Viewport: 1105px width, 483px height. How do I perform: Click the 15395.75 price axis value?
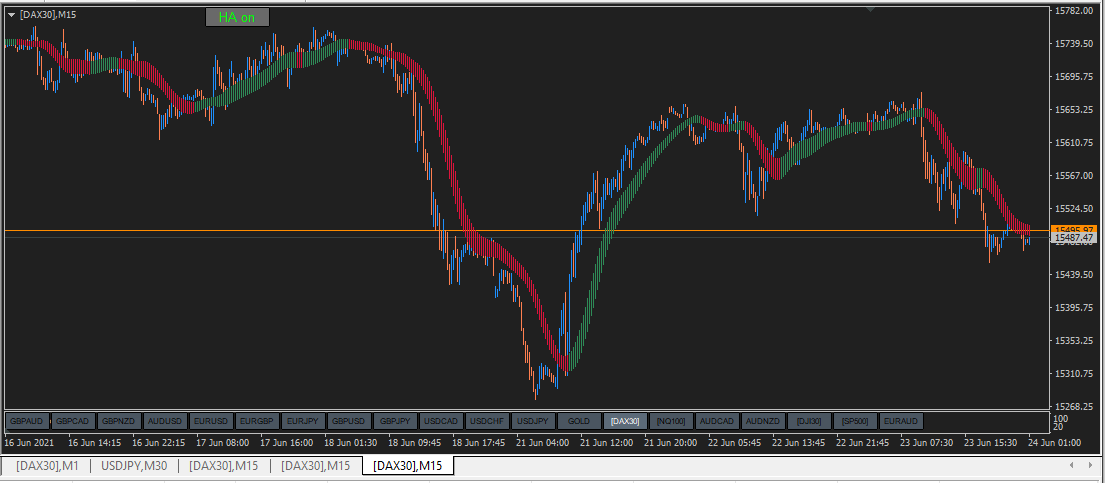1075,307
